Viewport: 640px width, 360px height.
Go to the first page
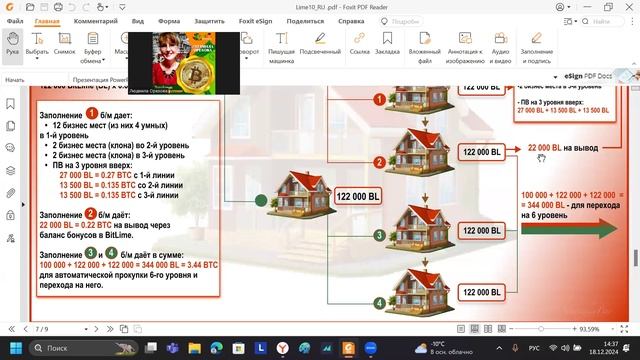(x=11, y=329)
